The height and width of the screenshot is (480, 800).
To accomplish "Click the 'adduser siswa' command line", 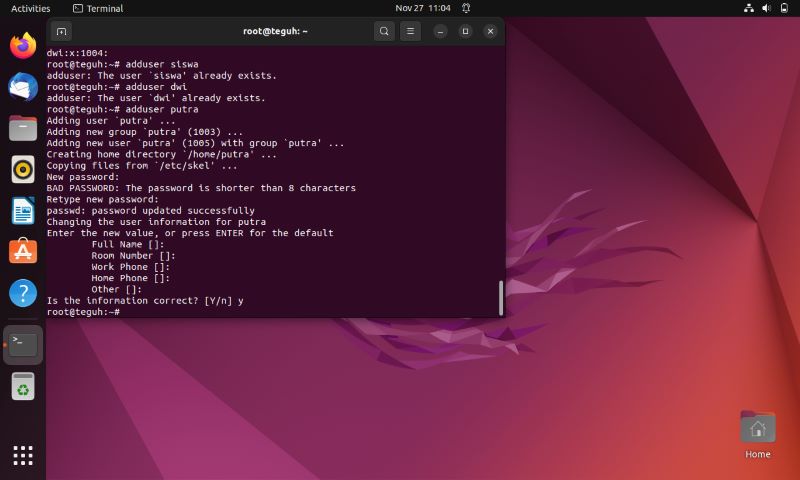I will tap(122, 64).
